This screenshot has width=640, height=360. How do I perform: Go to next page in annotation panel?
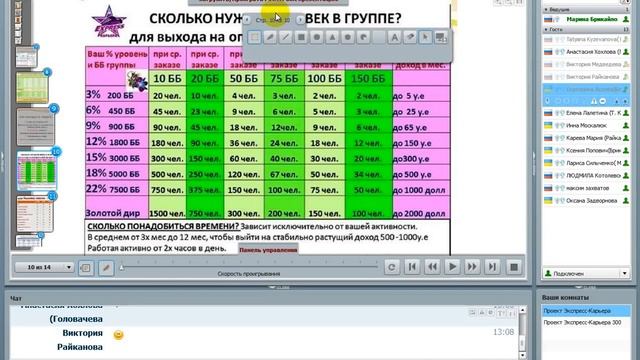click(300, 20)
